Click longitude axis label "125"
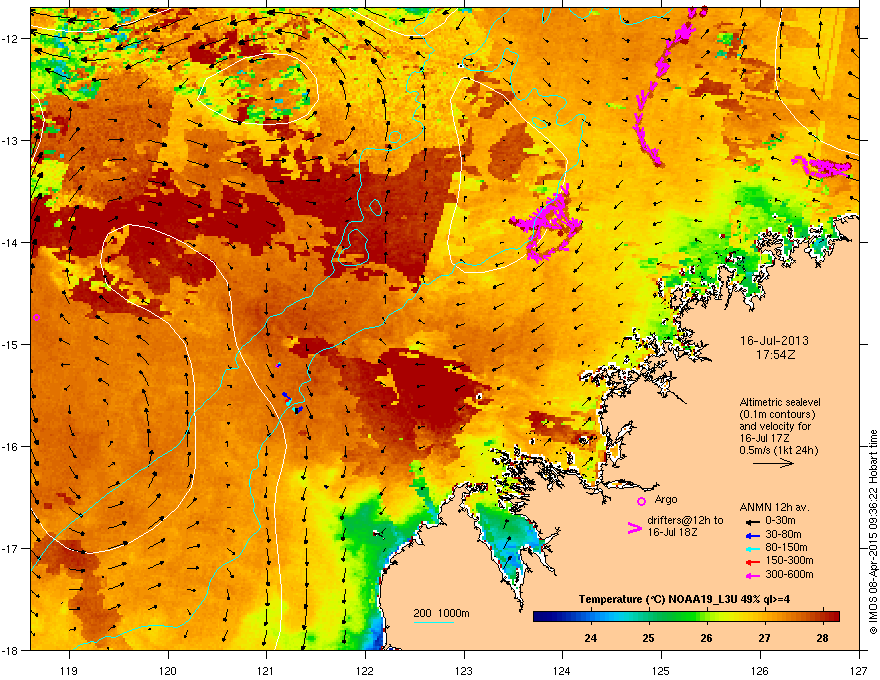The height and width of the screenshot is (680, 880). [661, 671]
